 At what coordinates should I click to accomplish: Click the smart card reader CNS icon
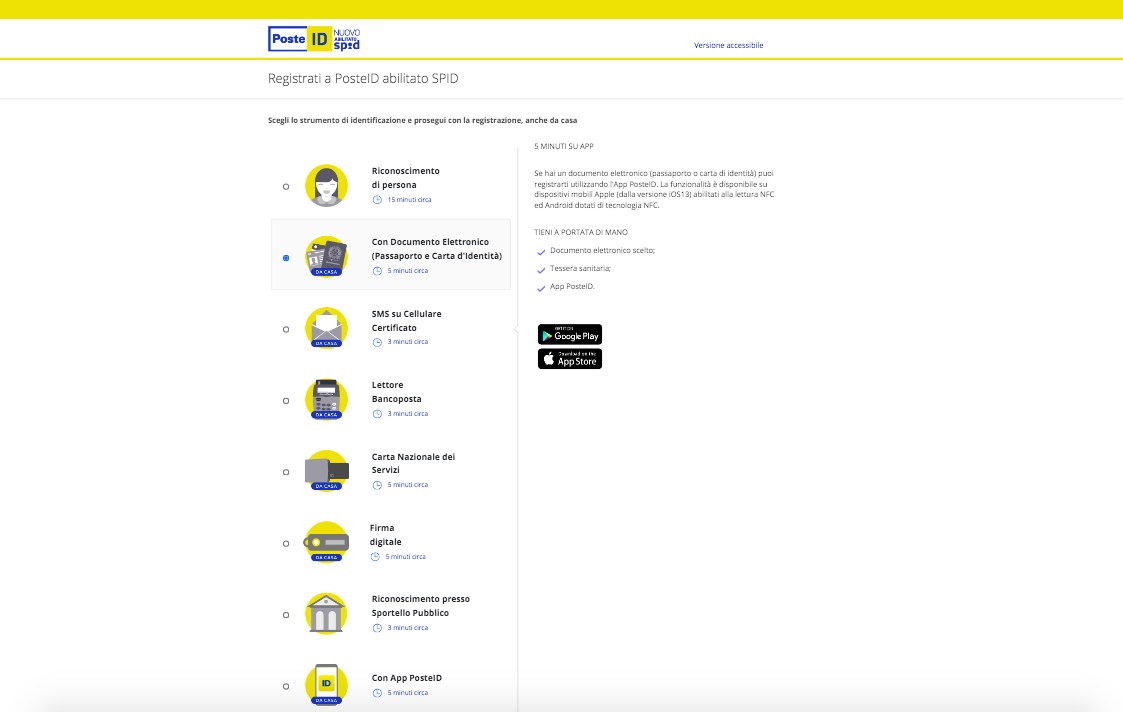(x=327, y=471)
